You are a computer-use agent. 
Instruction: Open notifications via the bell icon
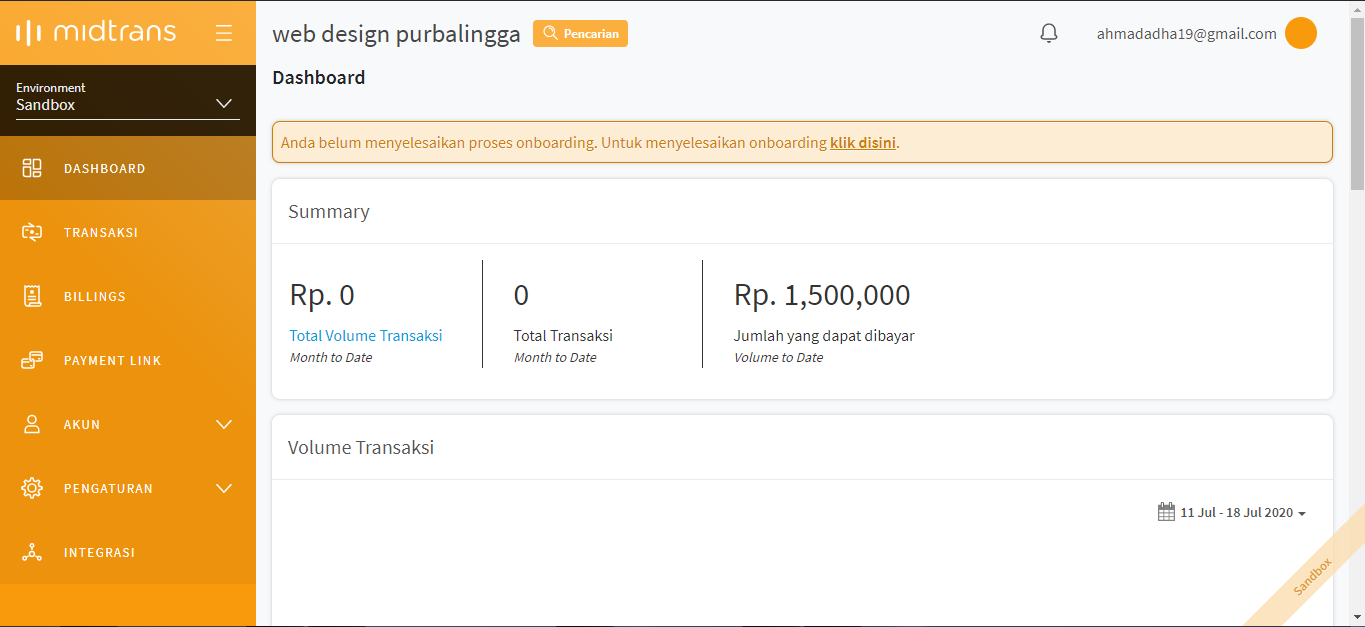[x=1048, y=32]
